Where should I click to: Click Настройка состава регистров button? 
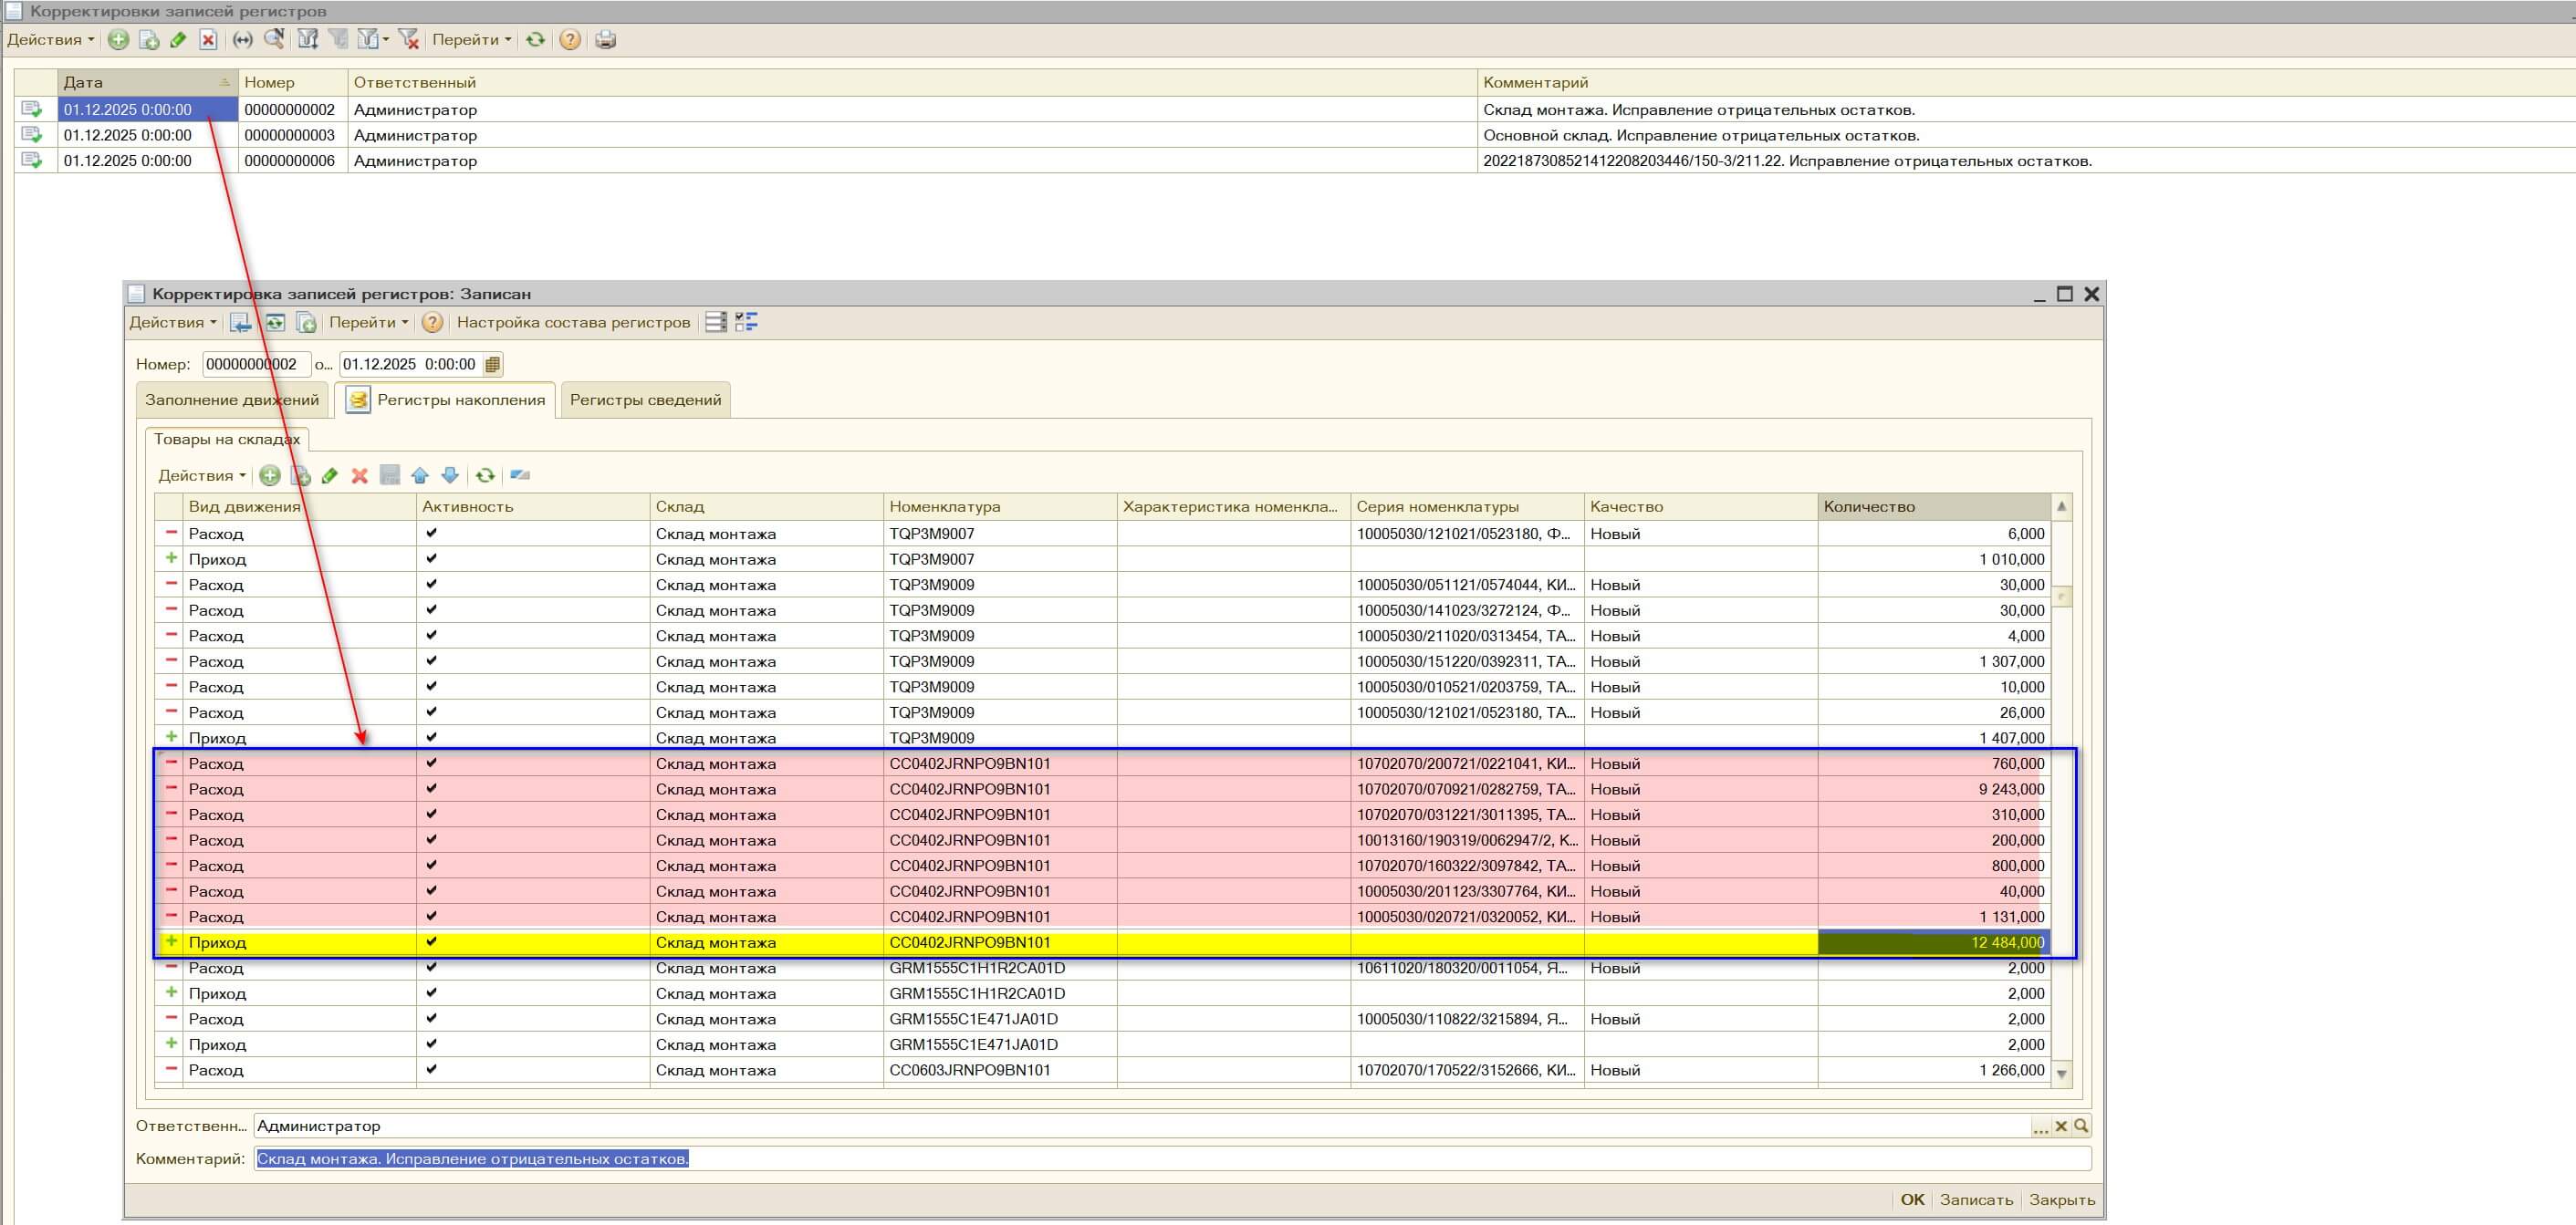tap(573, 322)
